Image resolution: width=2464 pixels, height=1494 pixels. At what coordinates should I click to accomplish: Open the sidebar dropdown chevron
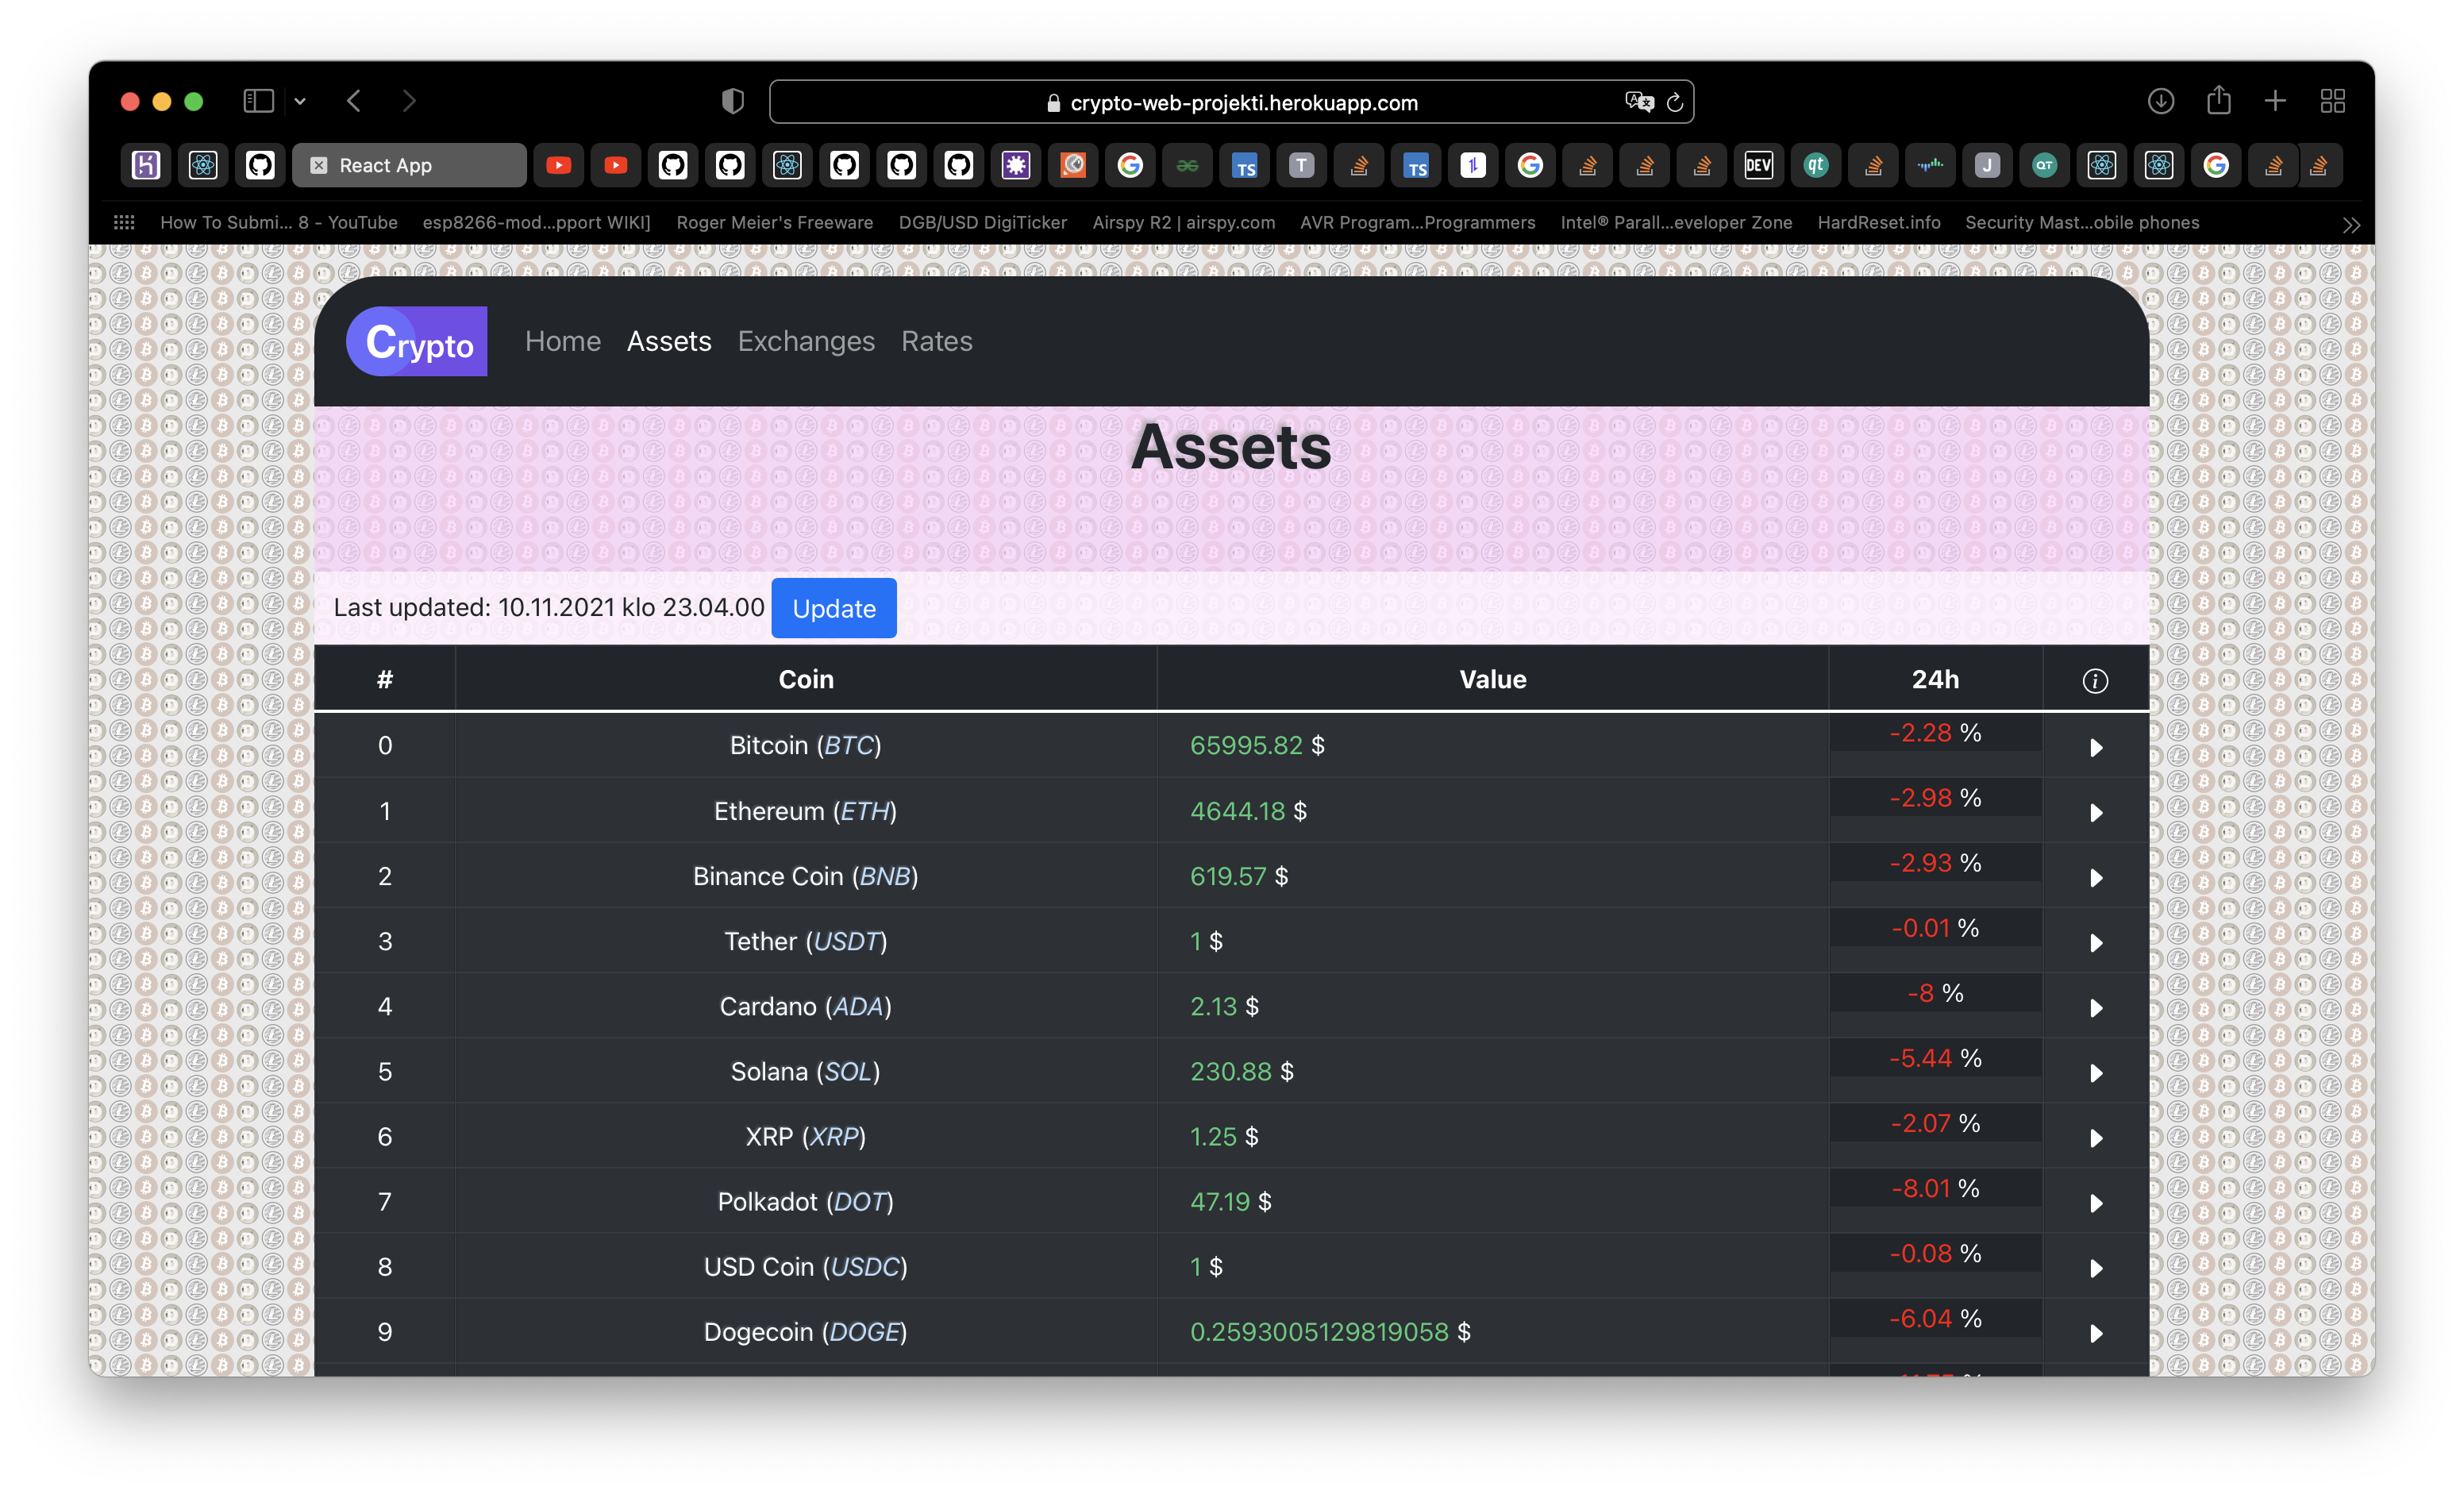pos(300,101)
